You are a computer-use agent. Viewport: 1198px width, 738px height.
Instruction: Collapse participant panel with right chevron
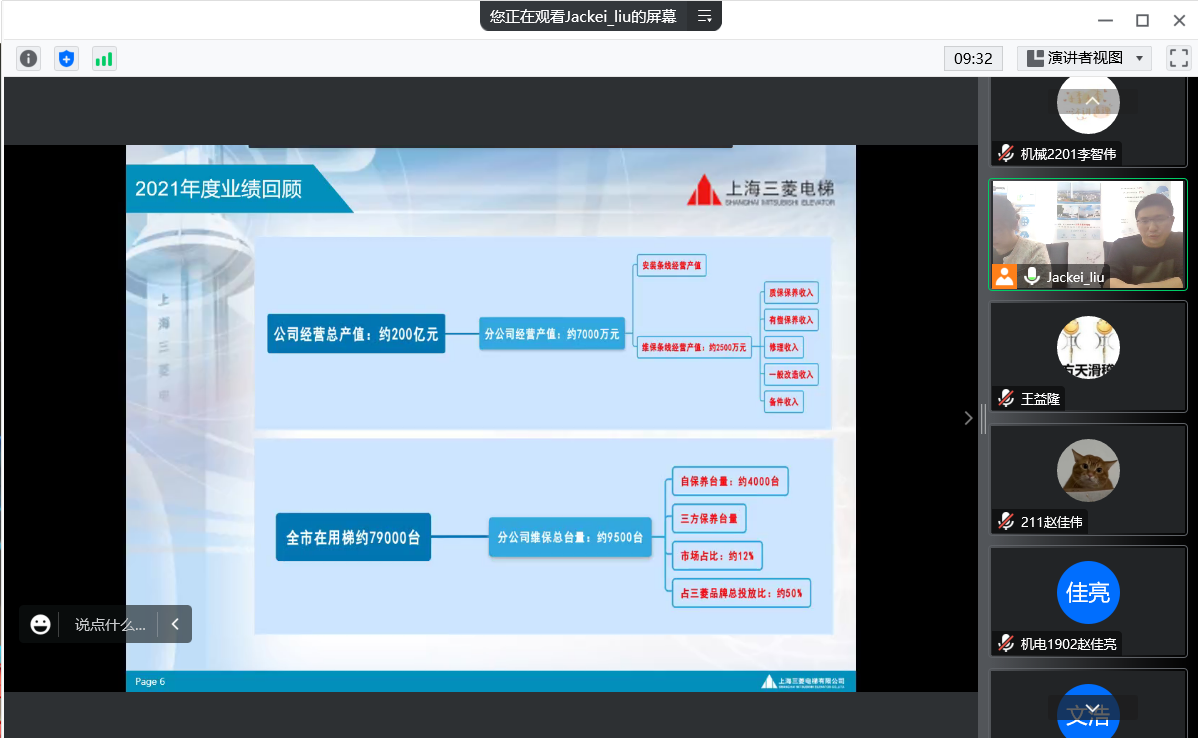[x=968, y=418]
